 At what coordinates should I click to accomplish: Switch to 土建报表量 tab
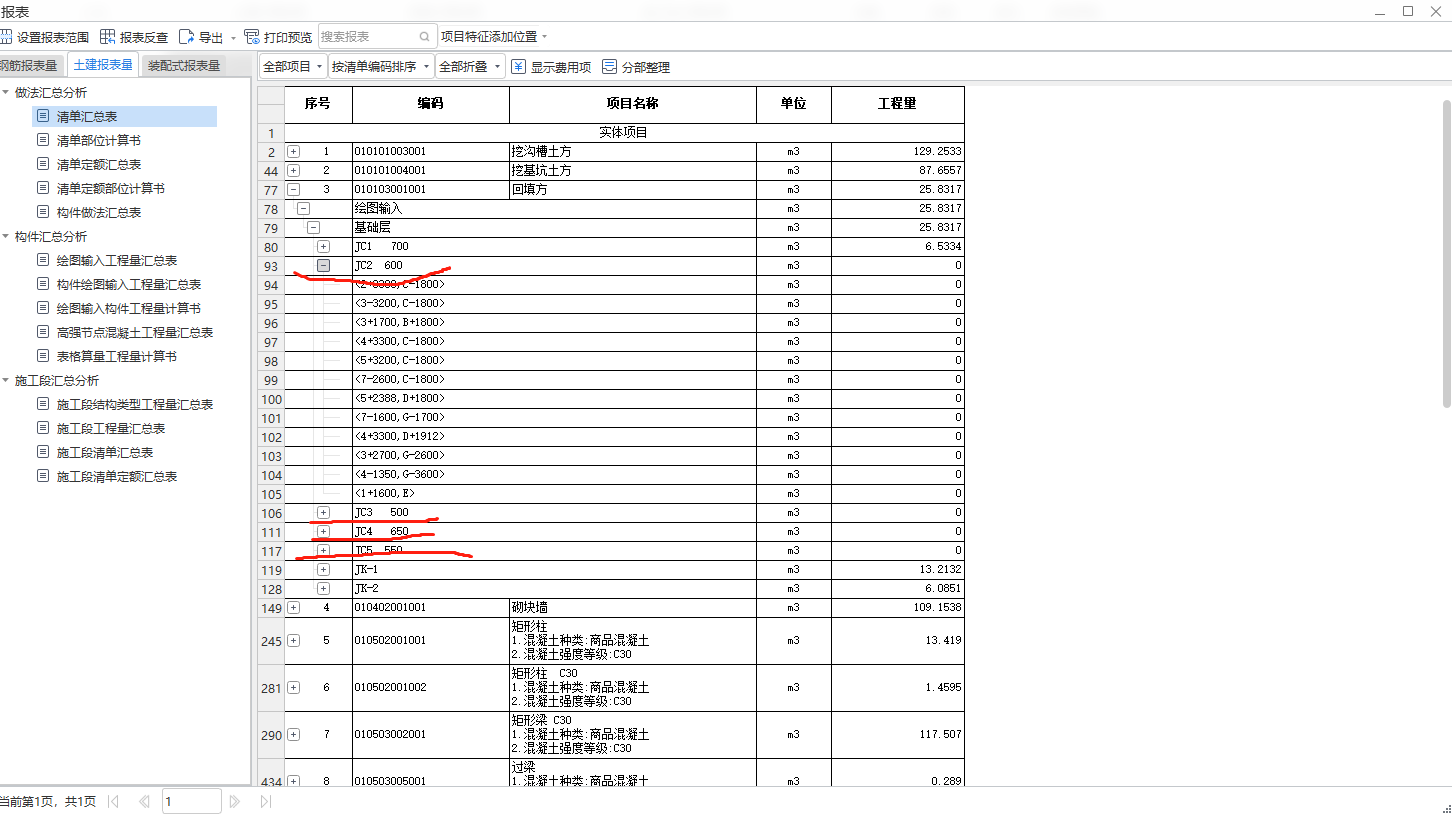(x=103, y=65)
